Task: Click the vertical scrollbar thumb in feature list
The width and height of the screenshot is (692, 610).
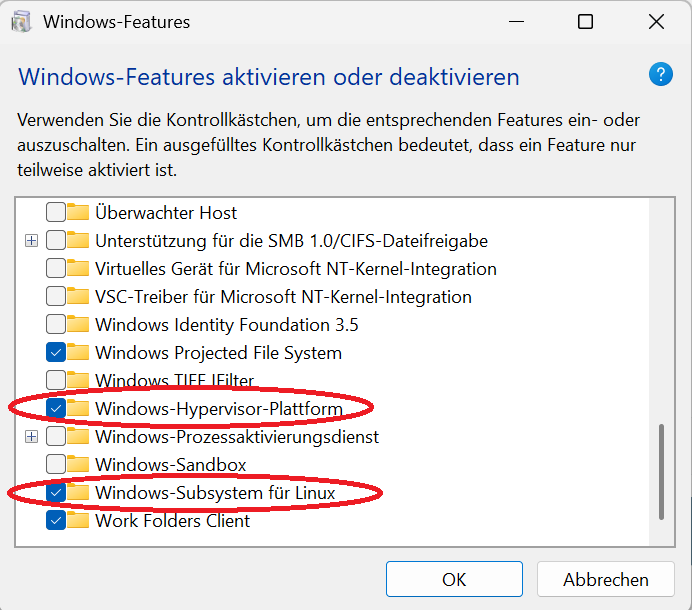Action: (661, 472)
